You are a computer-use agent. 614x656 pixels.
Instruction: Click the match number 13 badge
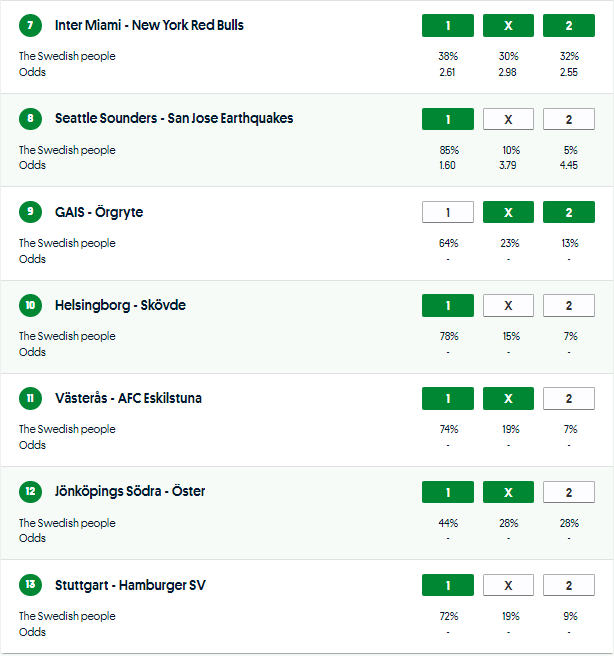point(31,585)
